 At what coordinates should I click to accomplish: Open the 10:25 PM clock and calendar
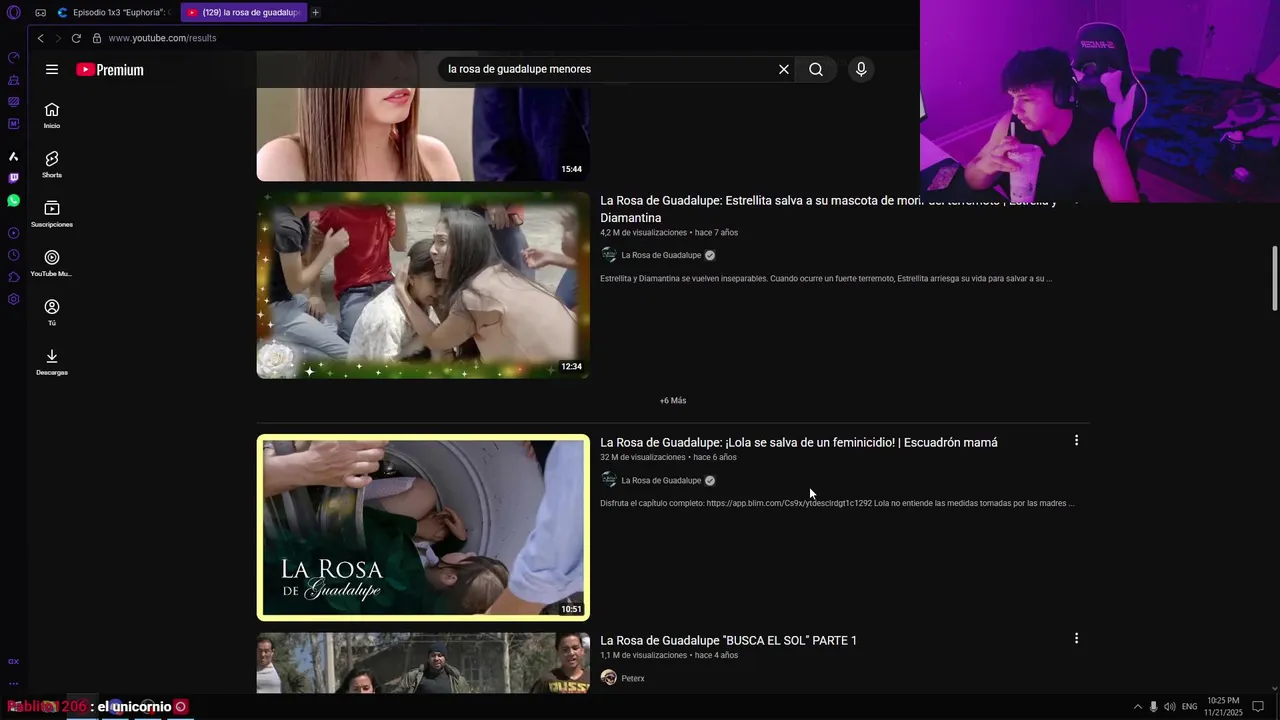1223,706
